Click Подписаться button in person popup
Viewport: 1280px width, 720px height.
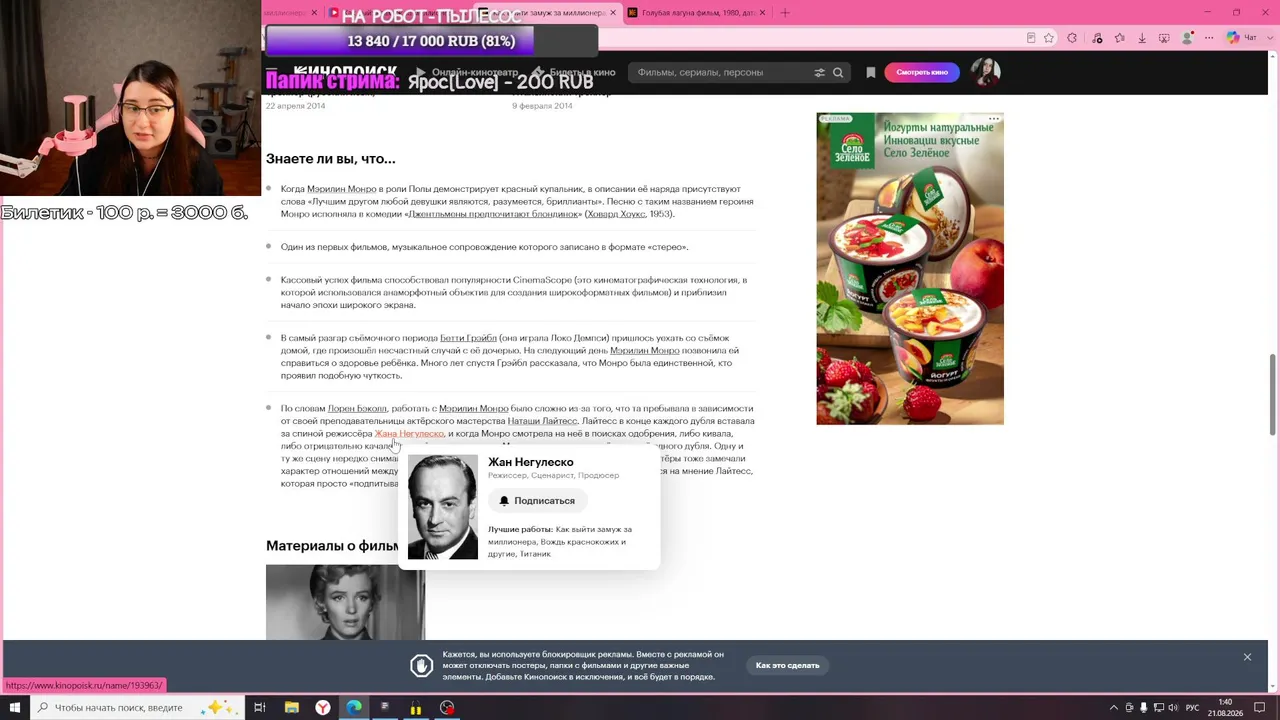click(537, 500)
